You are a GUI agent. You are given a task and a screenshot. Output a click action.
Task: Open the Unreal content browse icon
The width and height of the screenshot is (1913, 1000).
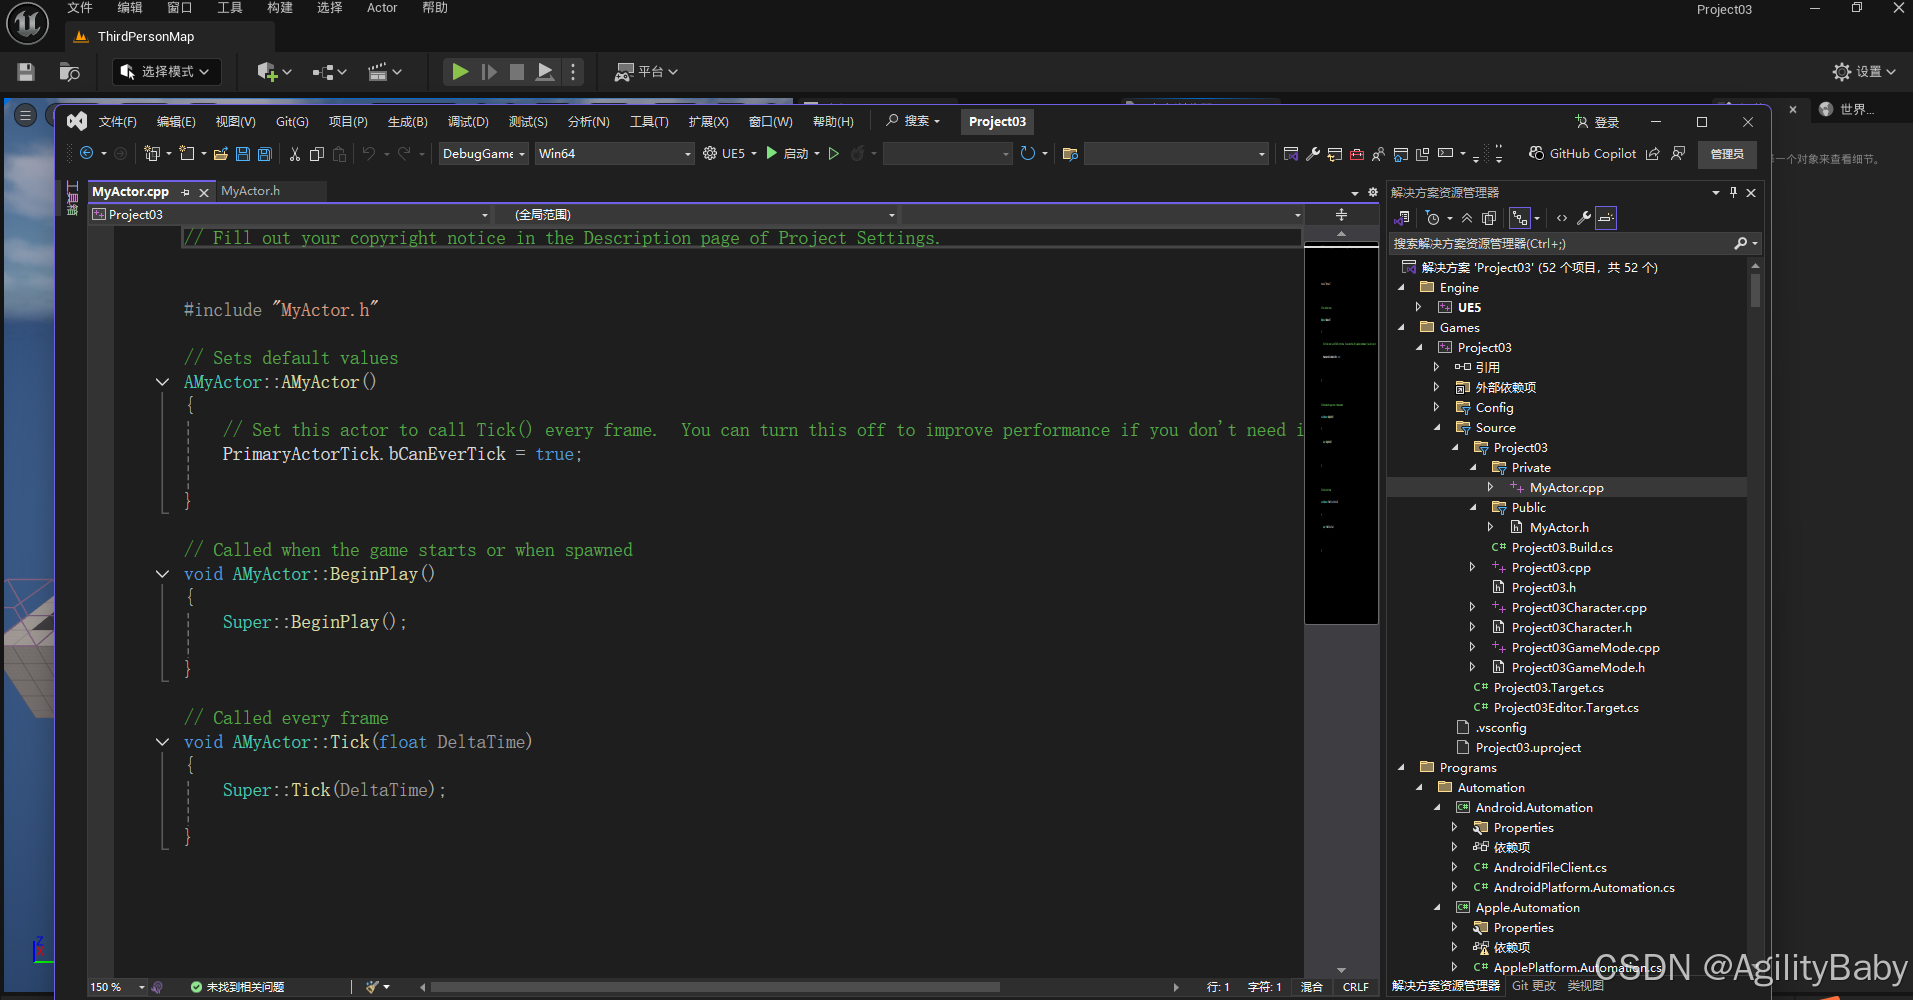click(x=69, y=72)
